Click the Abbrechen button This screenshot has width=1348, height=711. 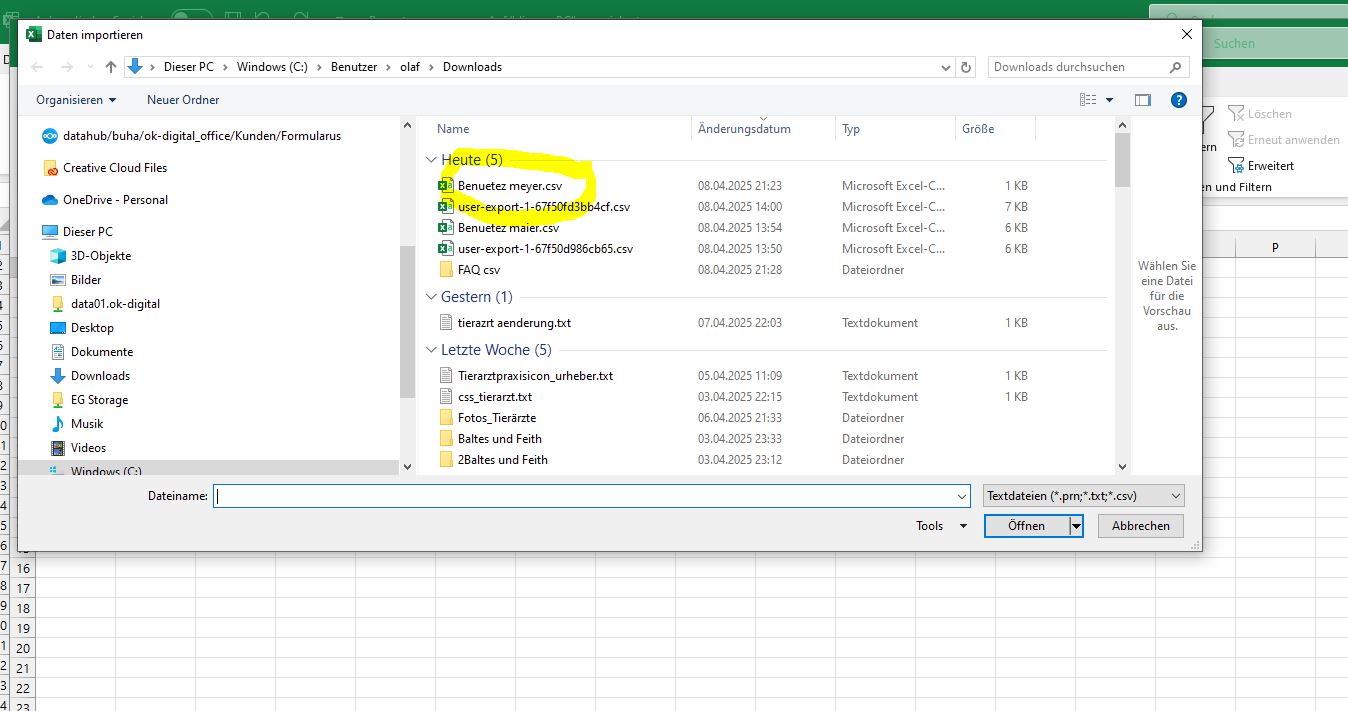(1140, 526)
